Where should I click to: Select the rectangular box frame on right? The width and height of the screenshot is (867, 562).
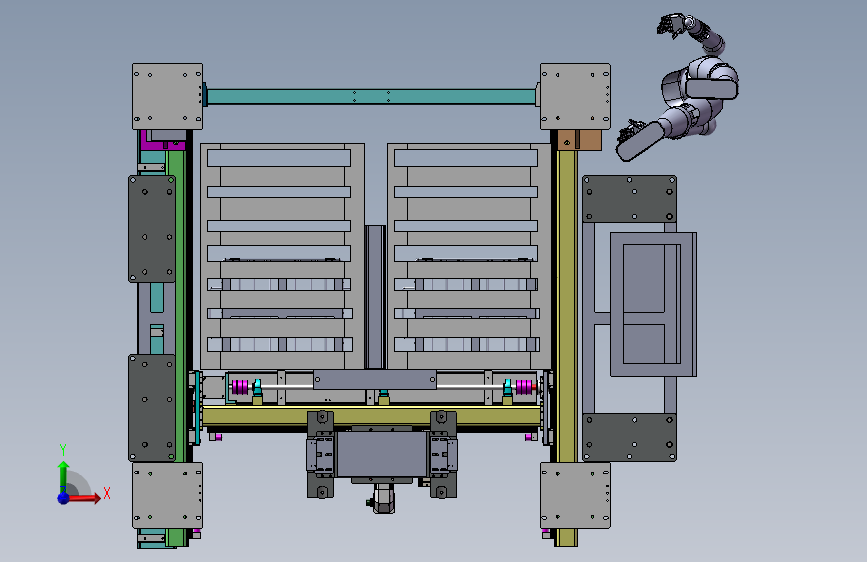pyautogui.click(x=653, y=304)
